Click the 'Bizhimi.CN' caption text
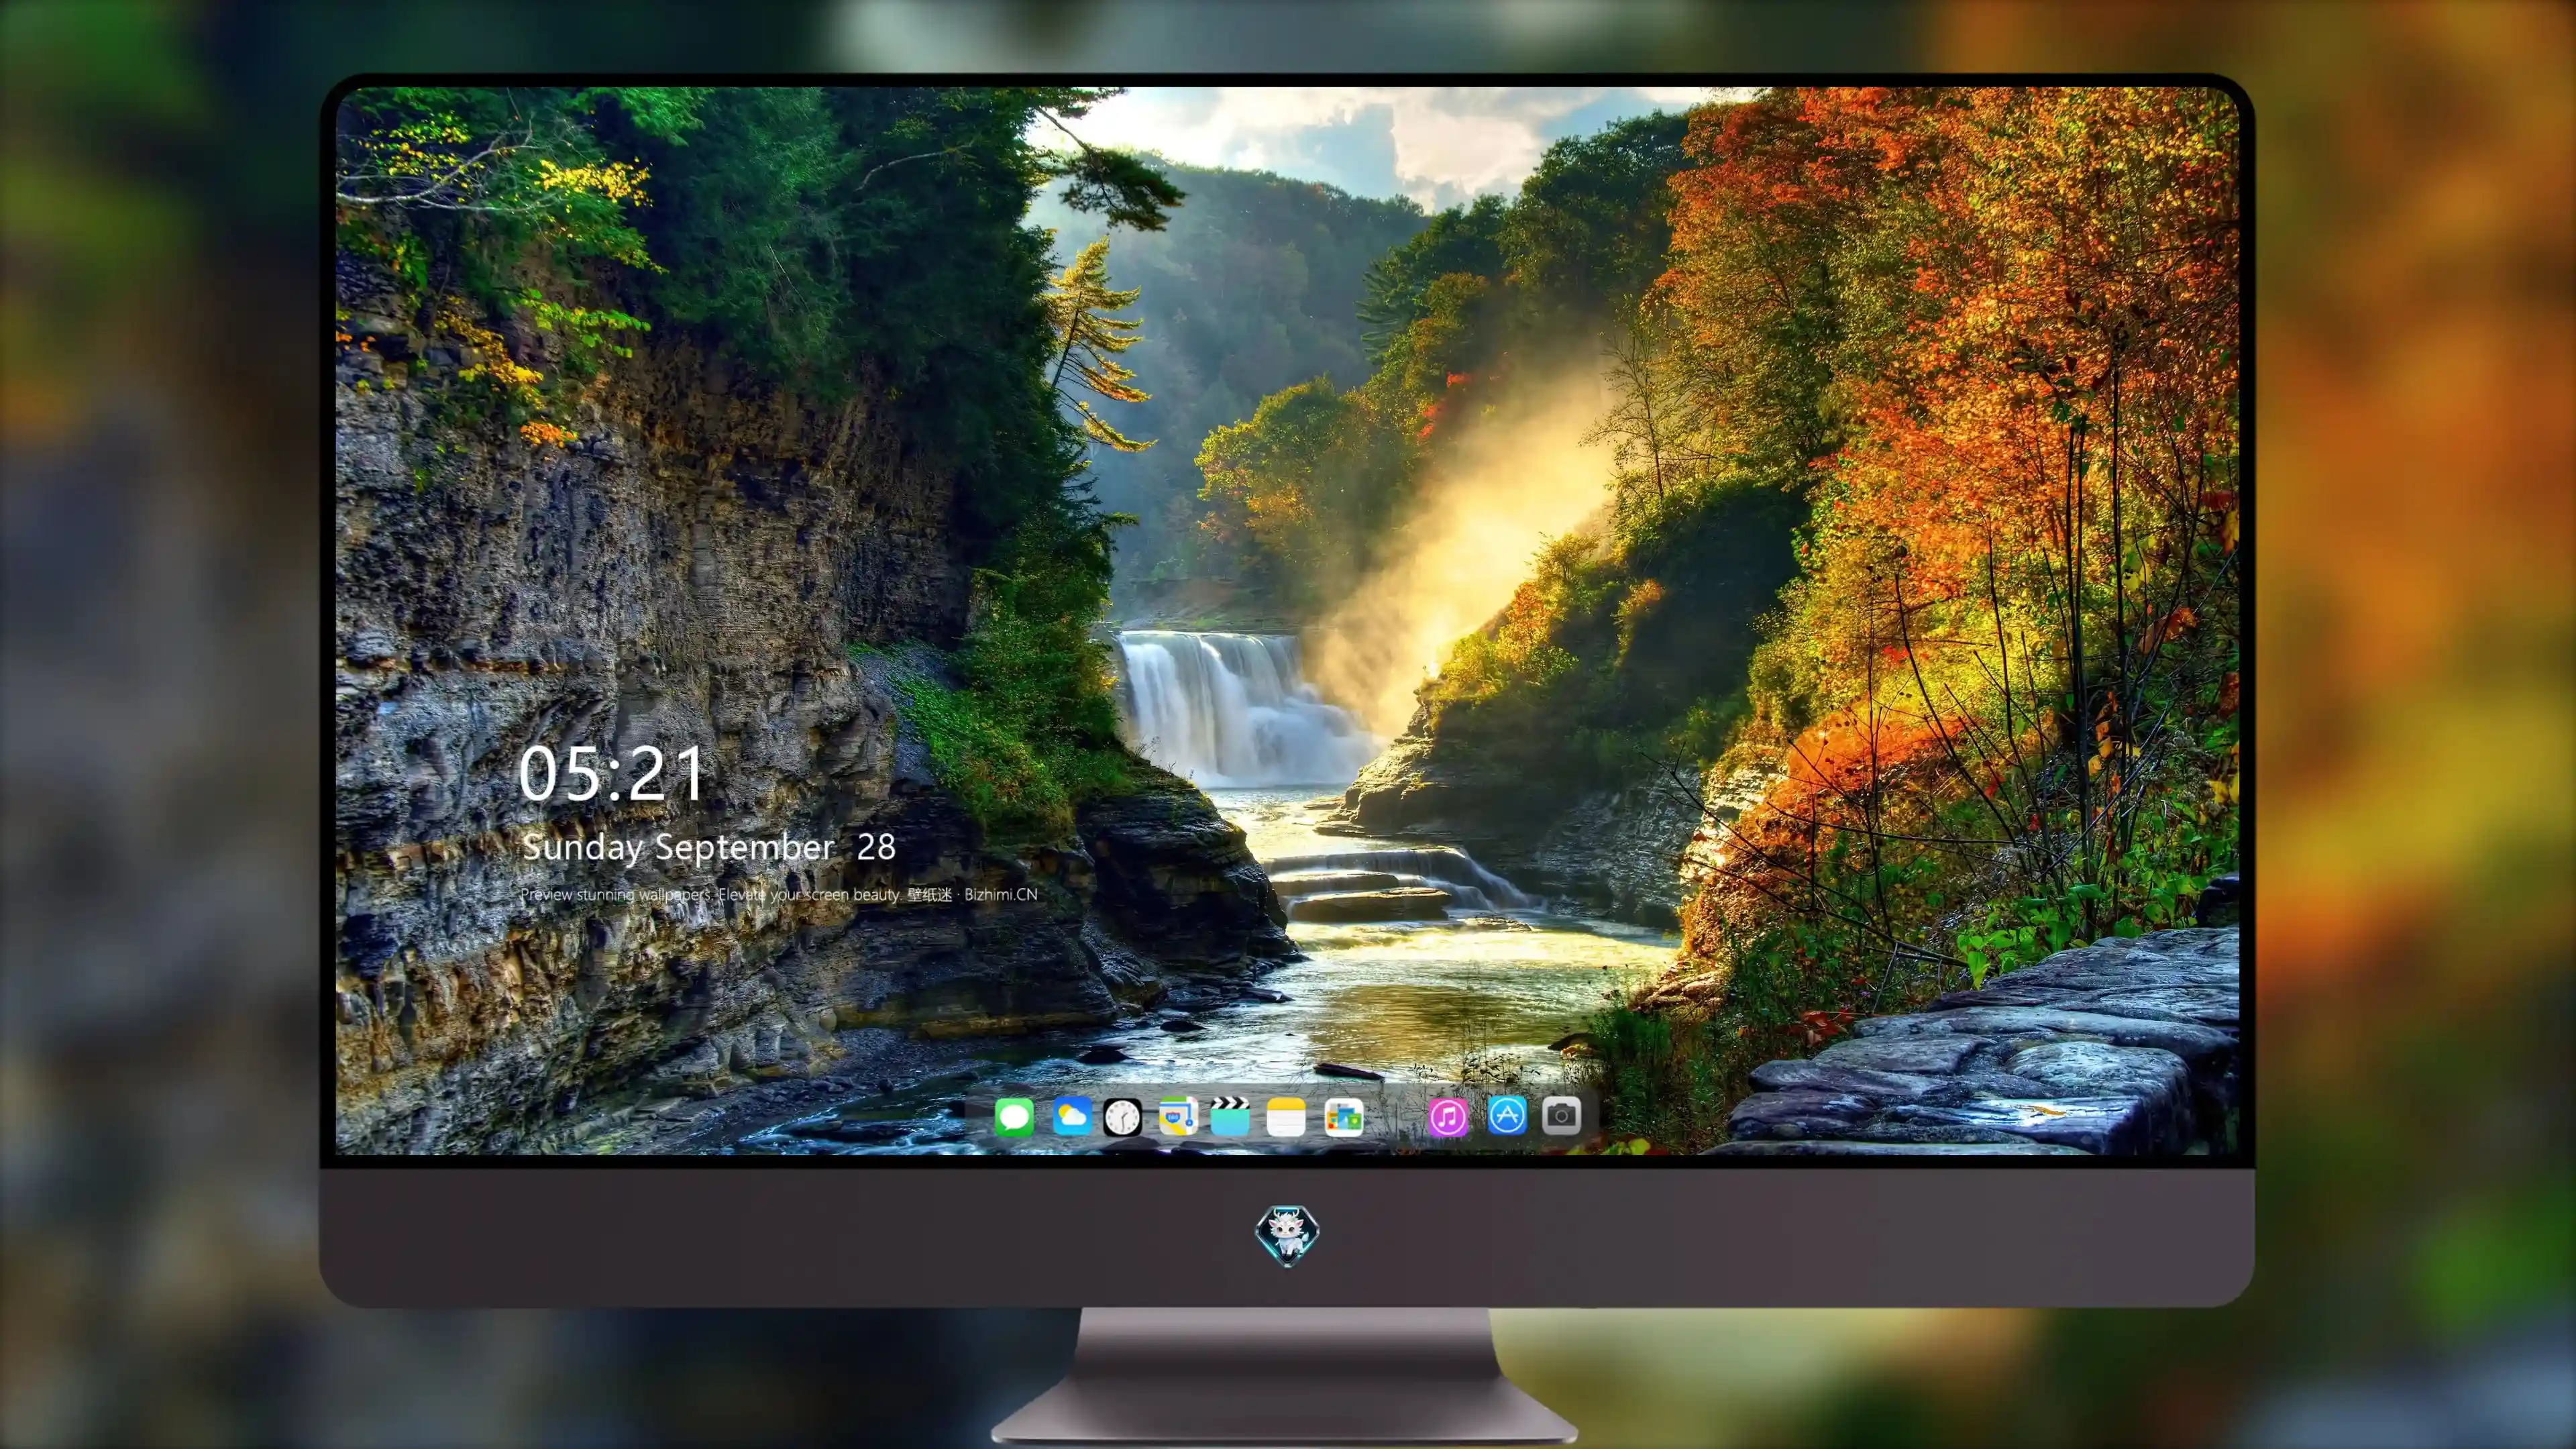Viewport: 2576px width, 1449px height. click(x=1000, y=894)
